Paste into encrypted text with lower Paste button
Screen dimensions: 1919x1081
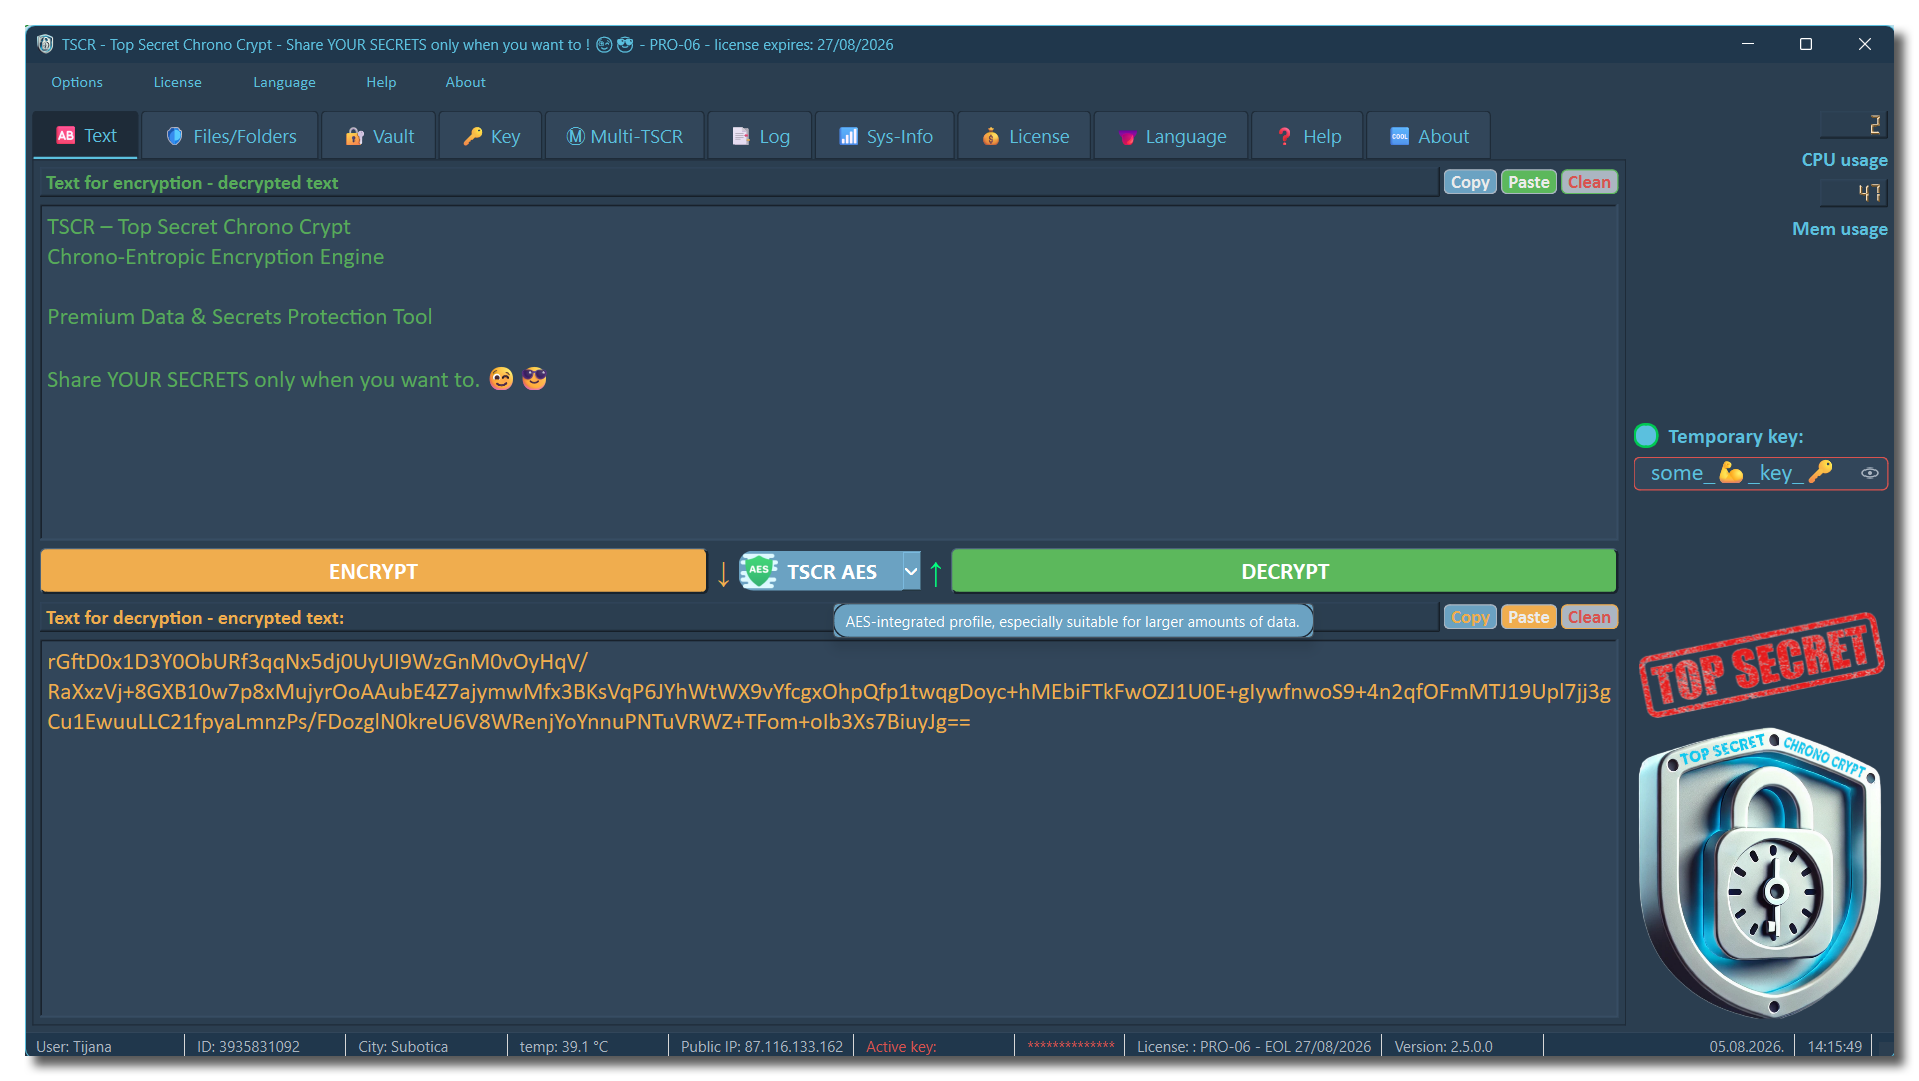click(1528, 617)
